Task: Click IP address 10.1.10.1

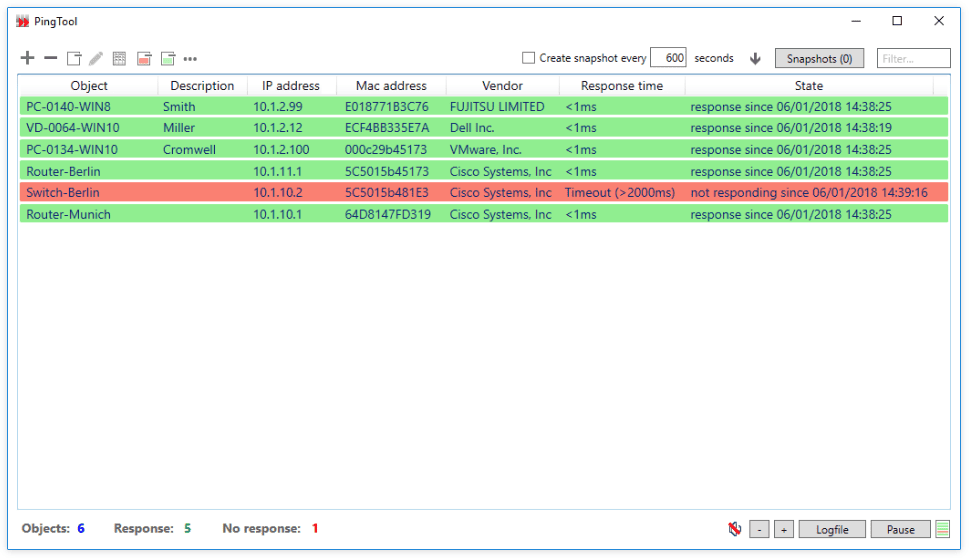Action: [277, 214]
